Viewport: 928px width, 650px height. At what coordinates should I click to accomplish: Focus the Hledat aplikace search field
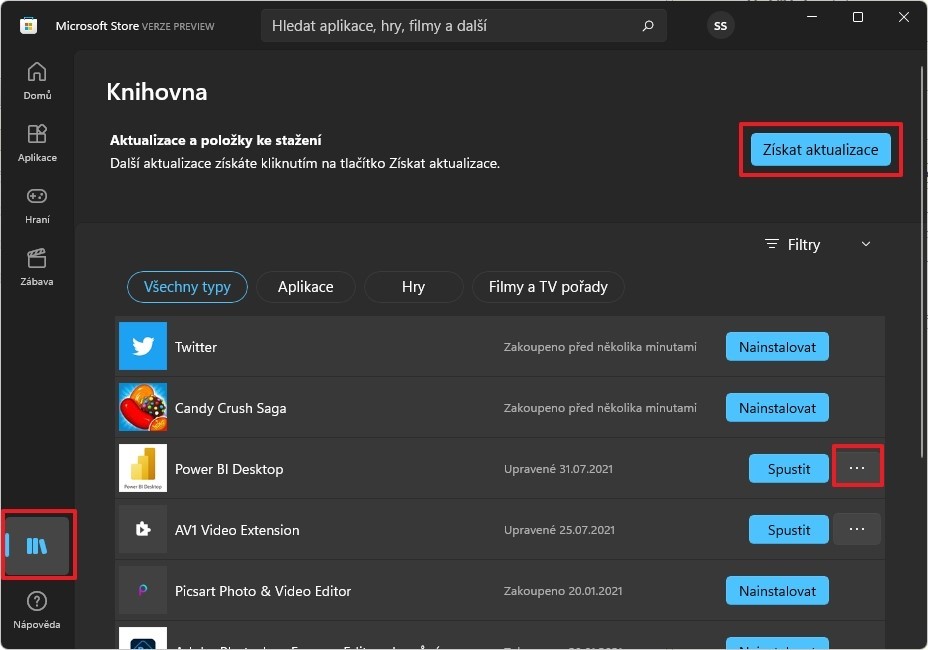pos(450,26)
